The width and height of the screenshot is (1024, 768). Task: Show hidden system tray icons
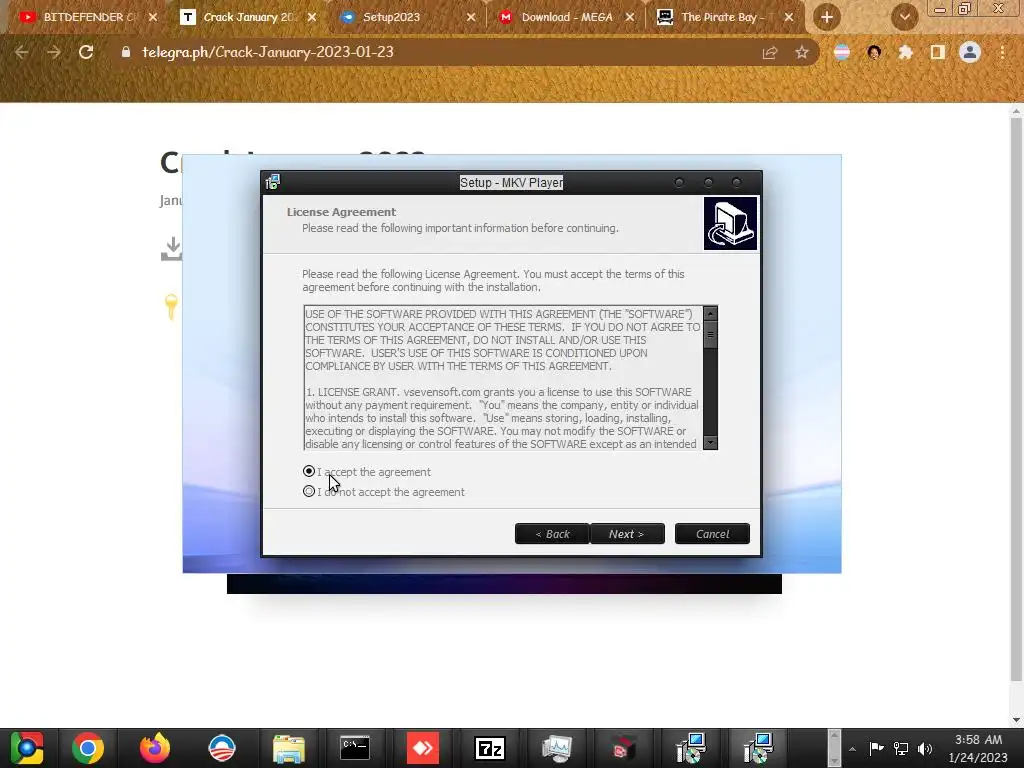(x=852, y=748)
